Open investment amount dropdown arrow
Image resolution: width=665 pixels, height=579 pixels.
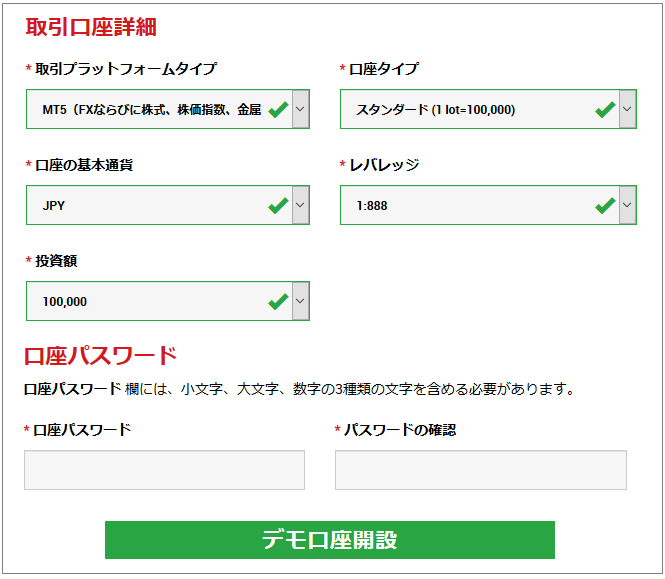tap(300, 301)
